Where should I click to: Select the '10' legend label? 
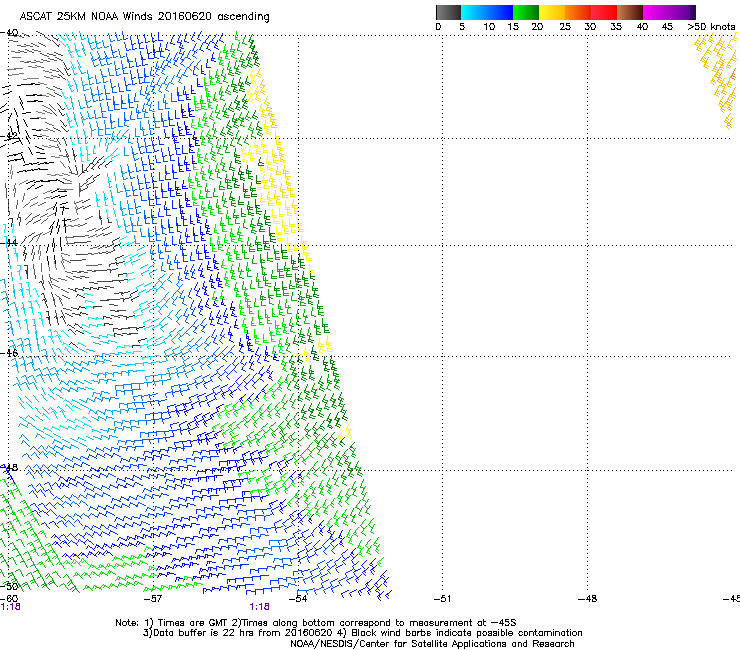489,27
